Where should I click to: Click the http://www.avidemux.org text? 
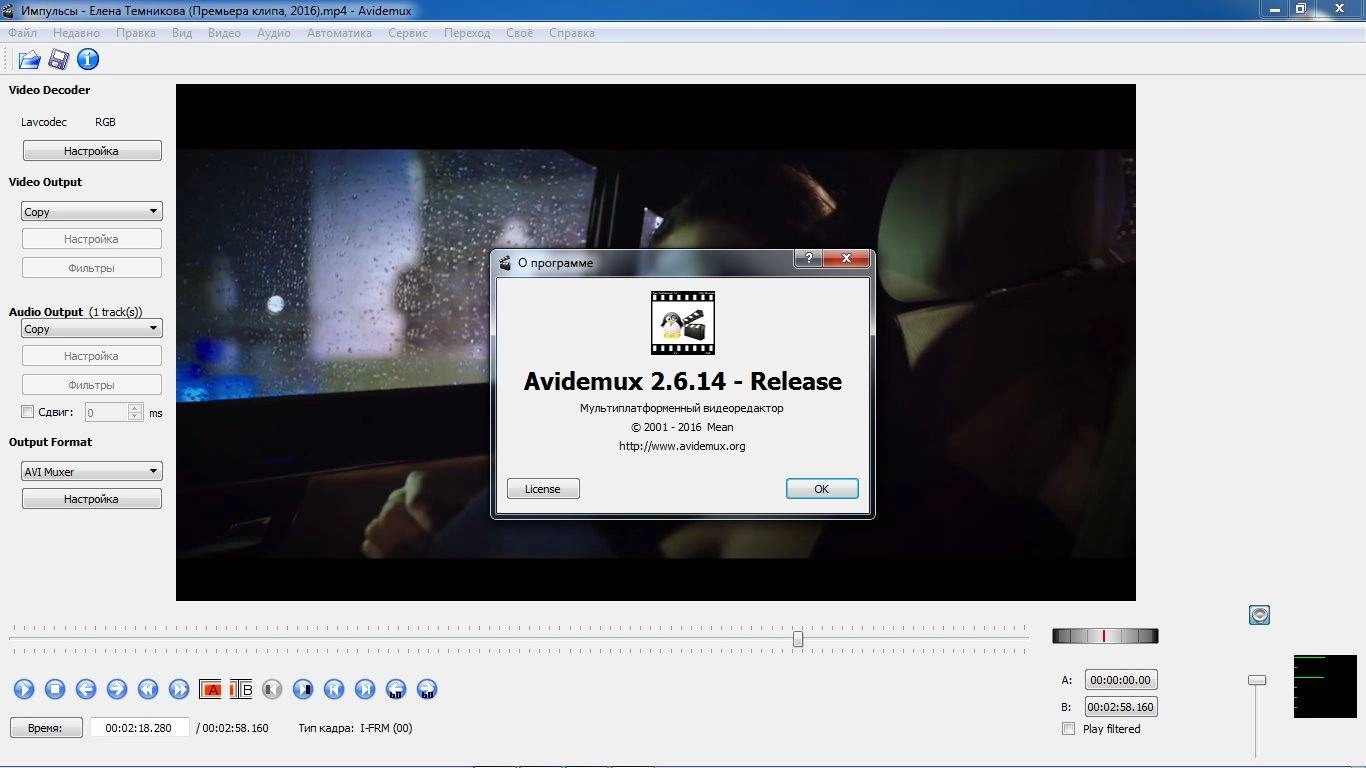[683, 446]
